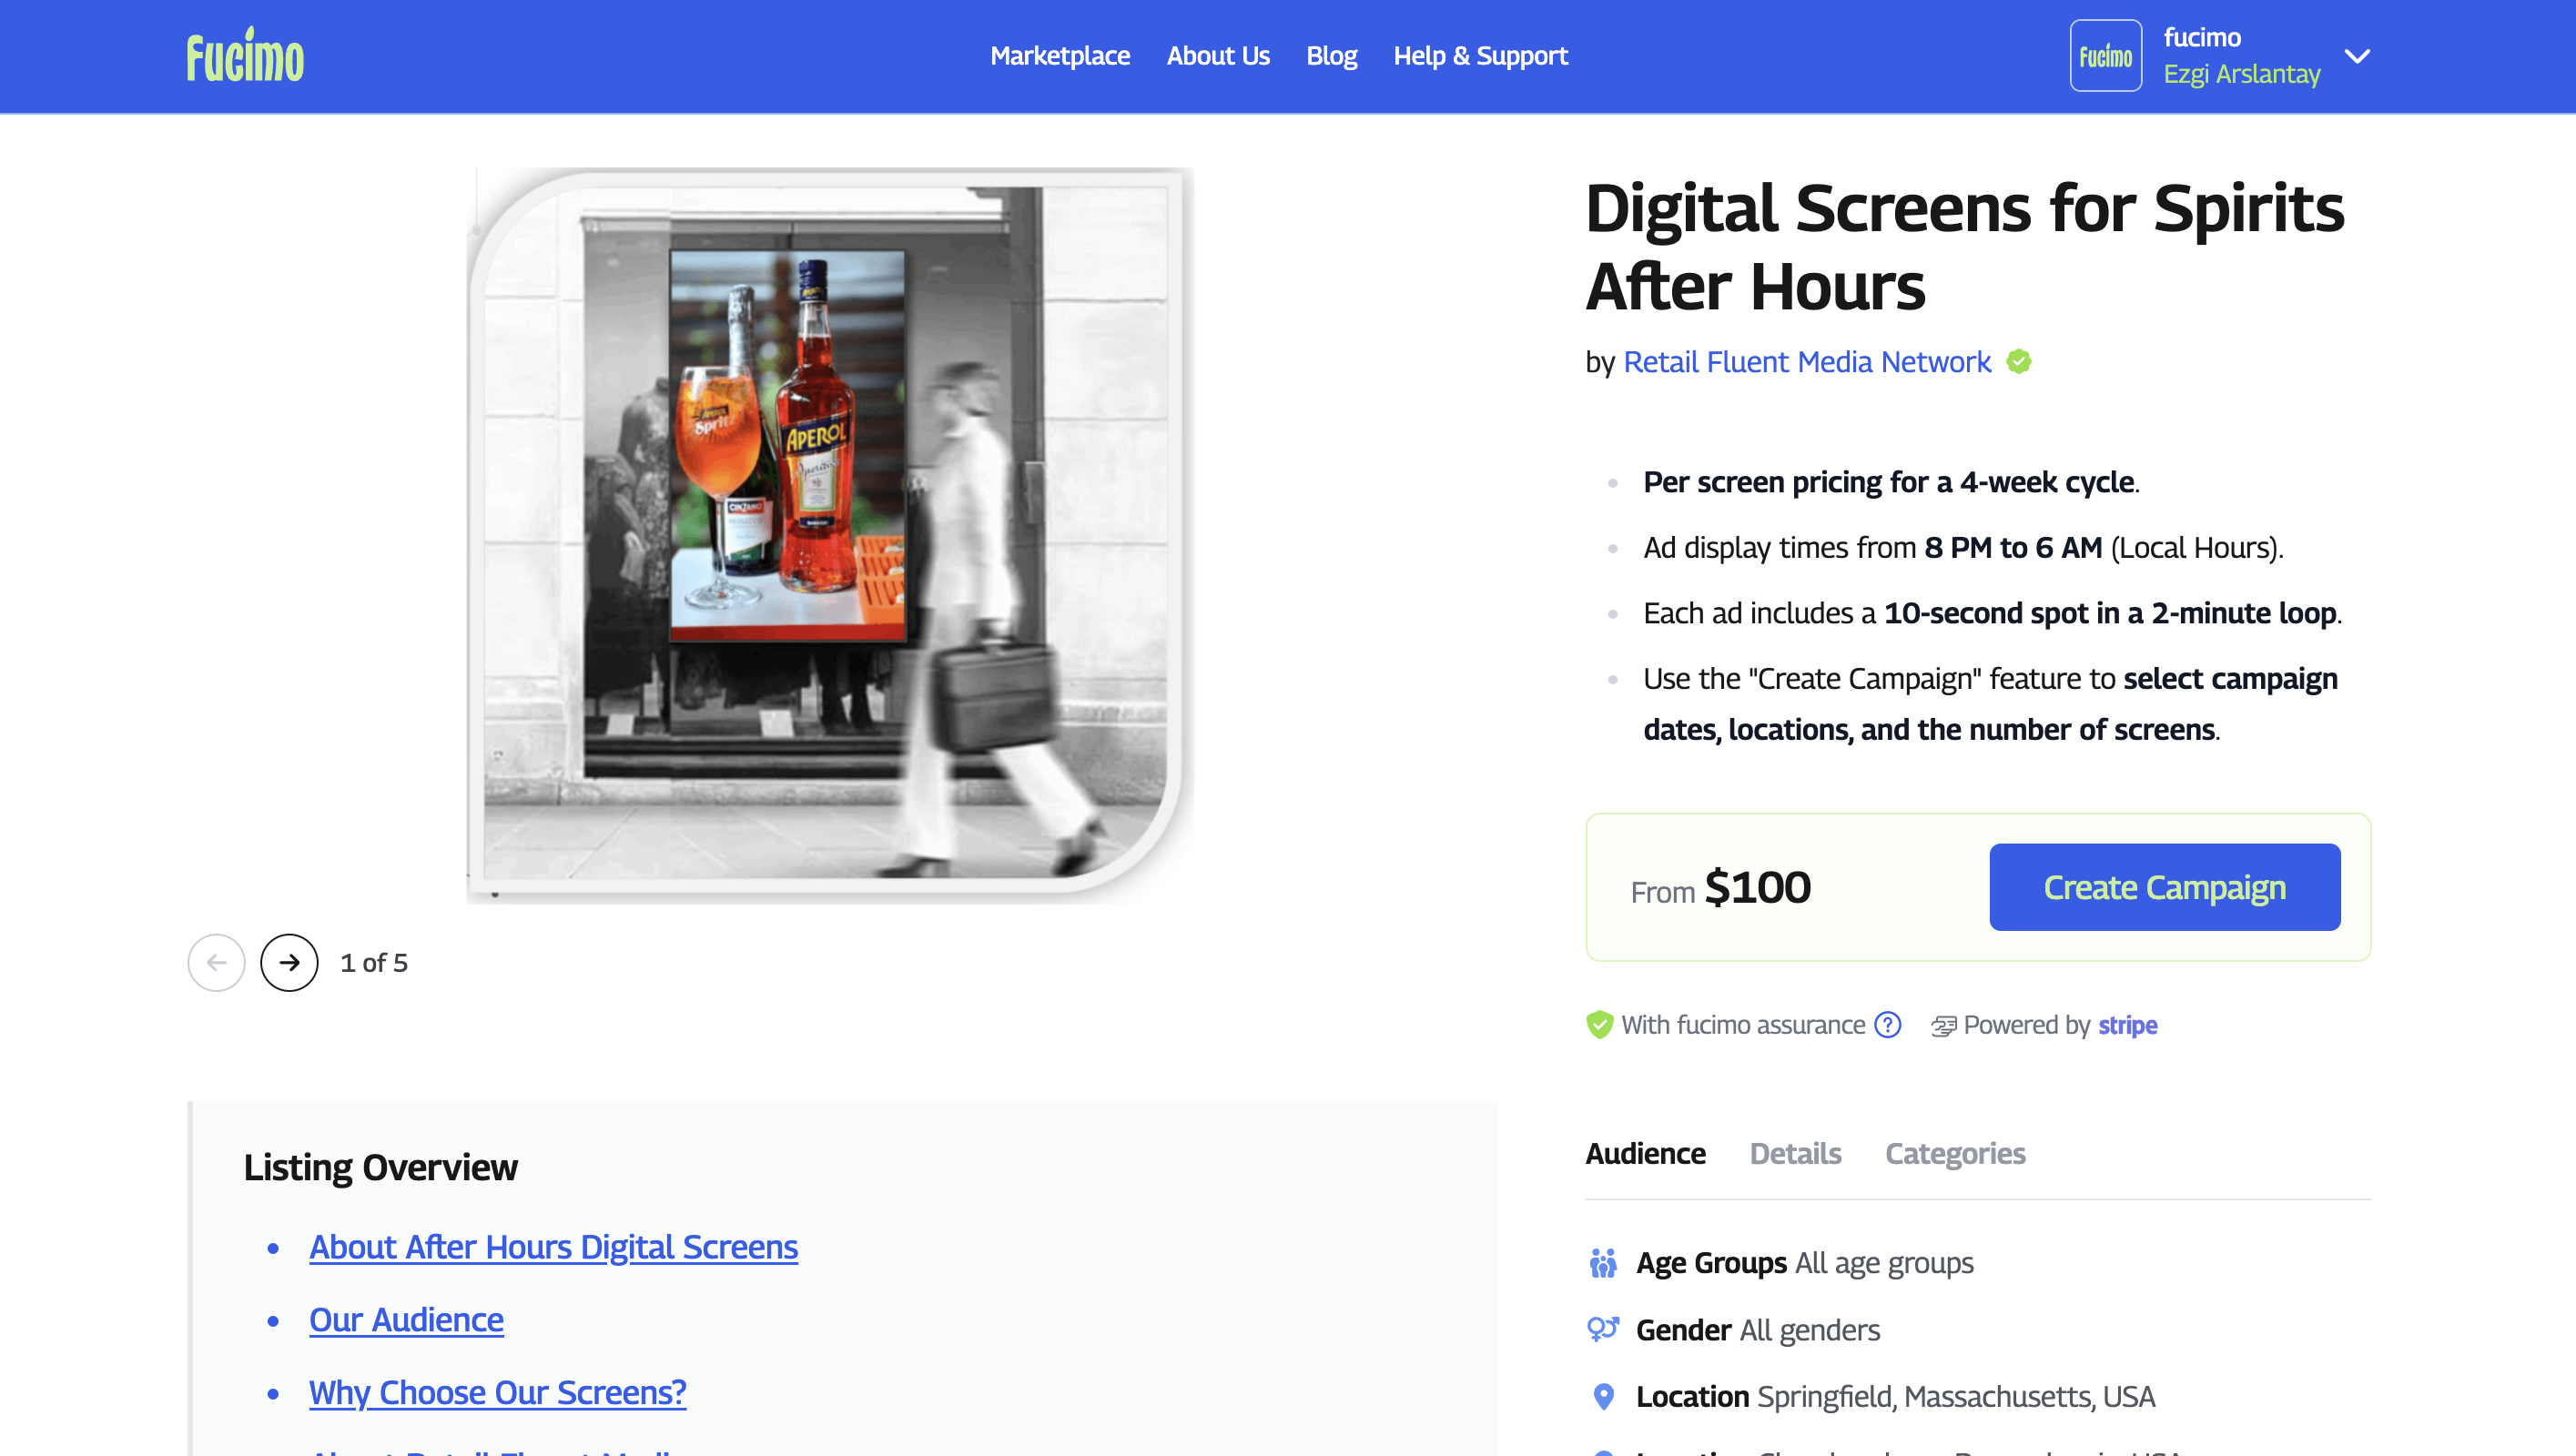Select the Ezgi Arslantay account name
Image resolution: width=2576 pixels, height=1456 pixels.
pos(2241,74)
